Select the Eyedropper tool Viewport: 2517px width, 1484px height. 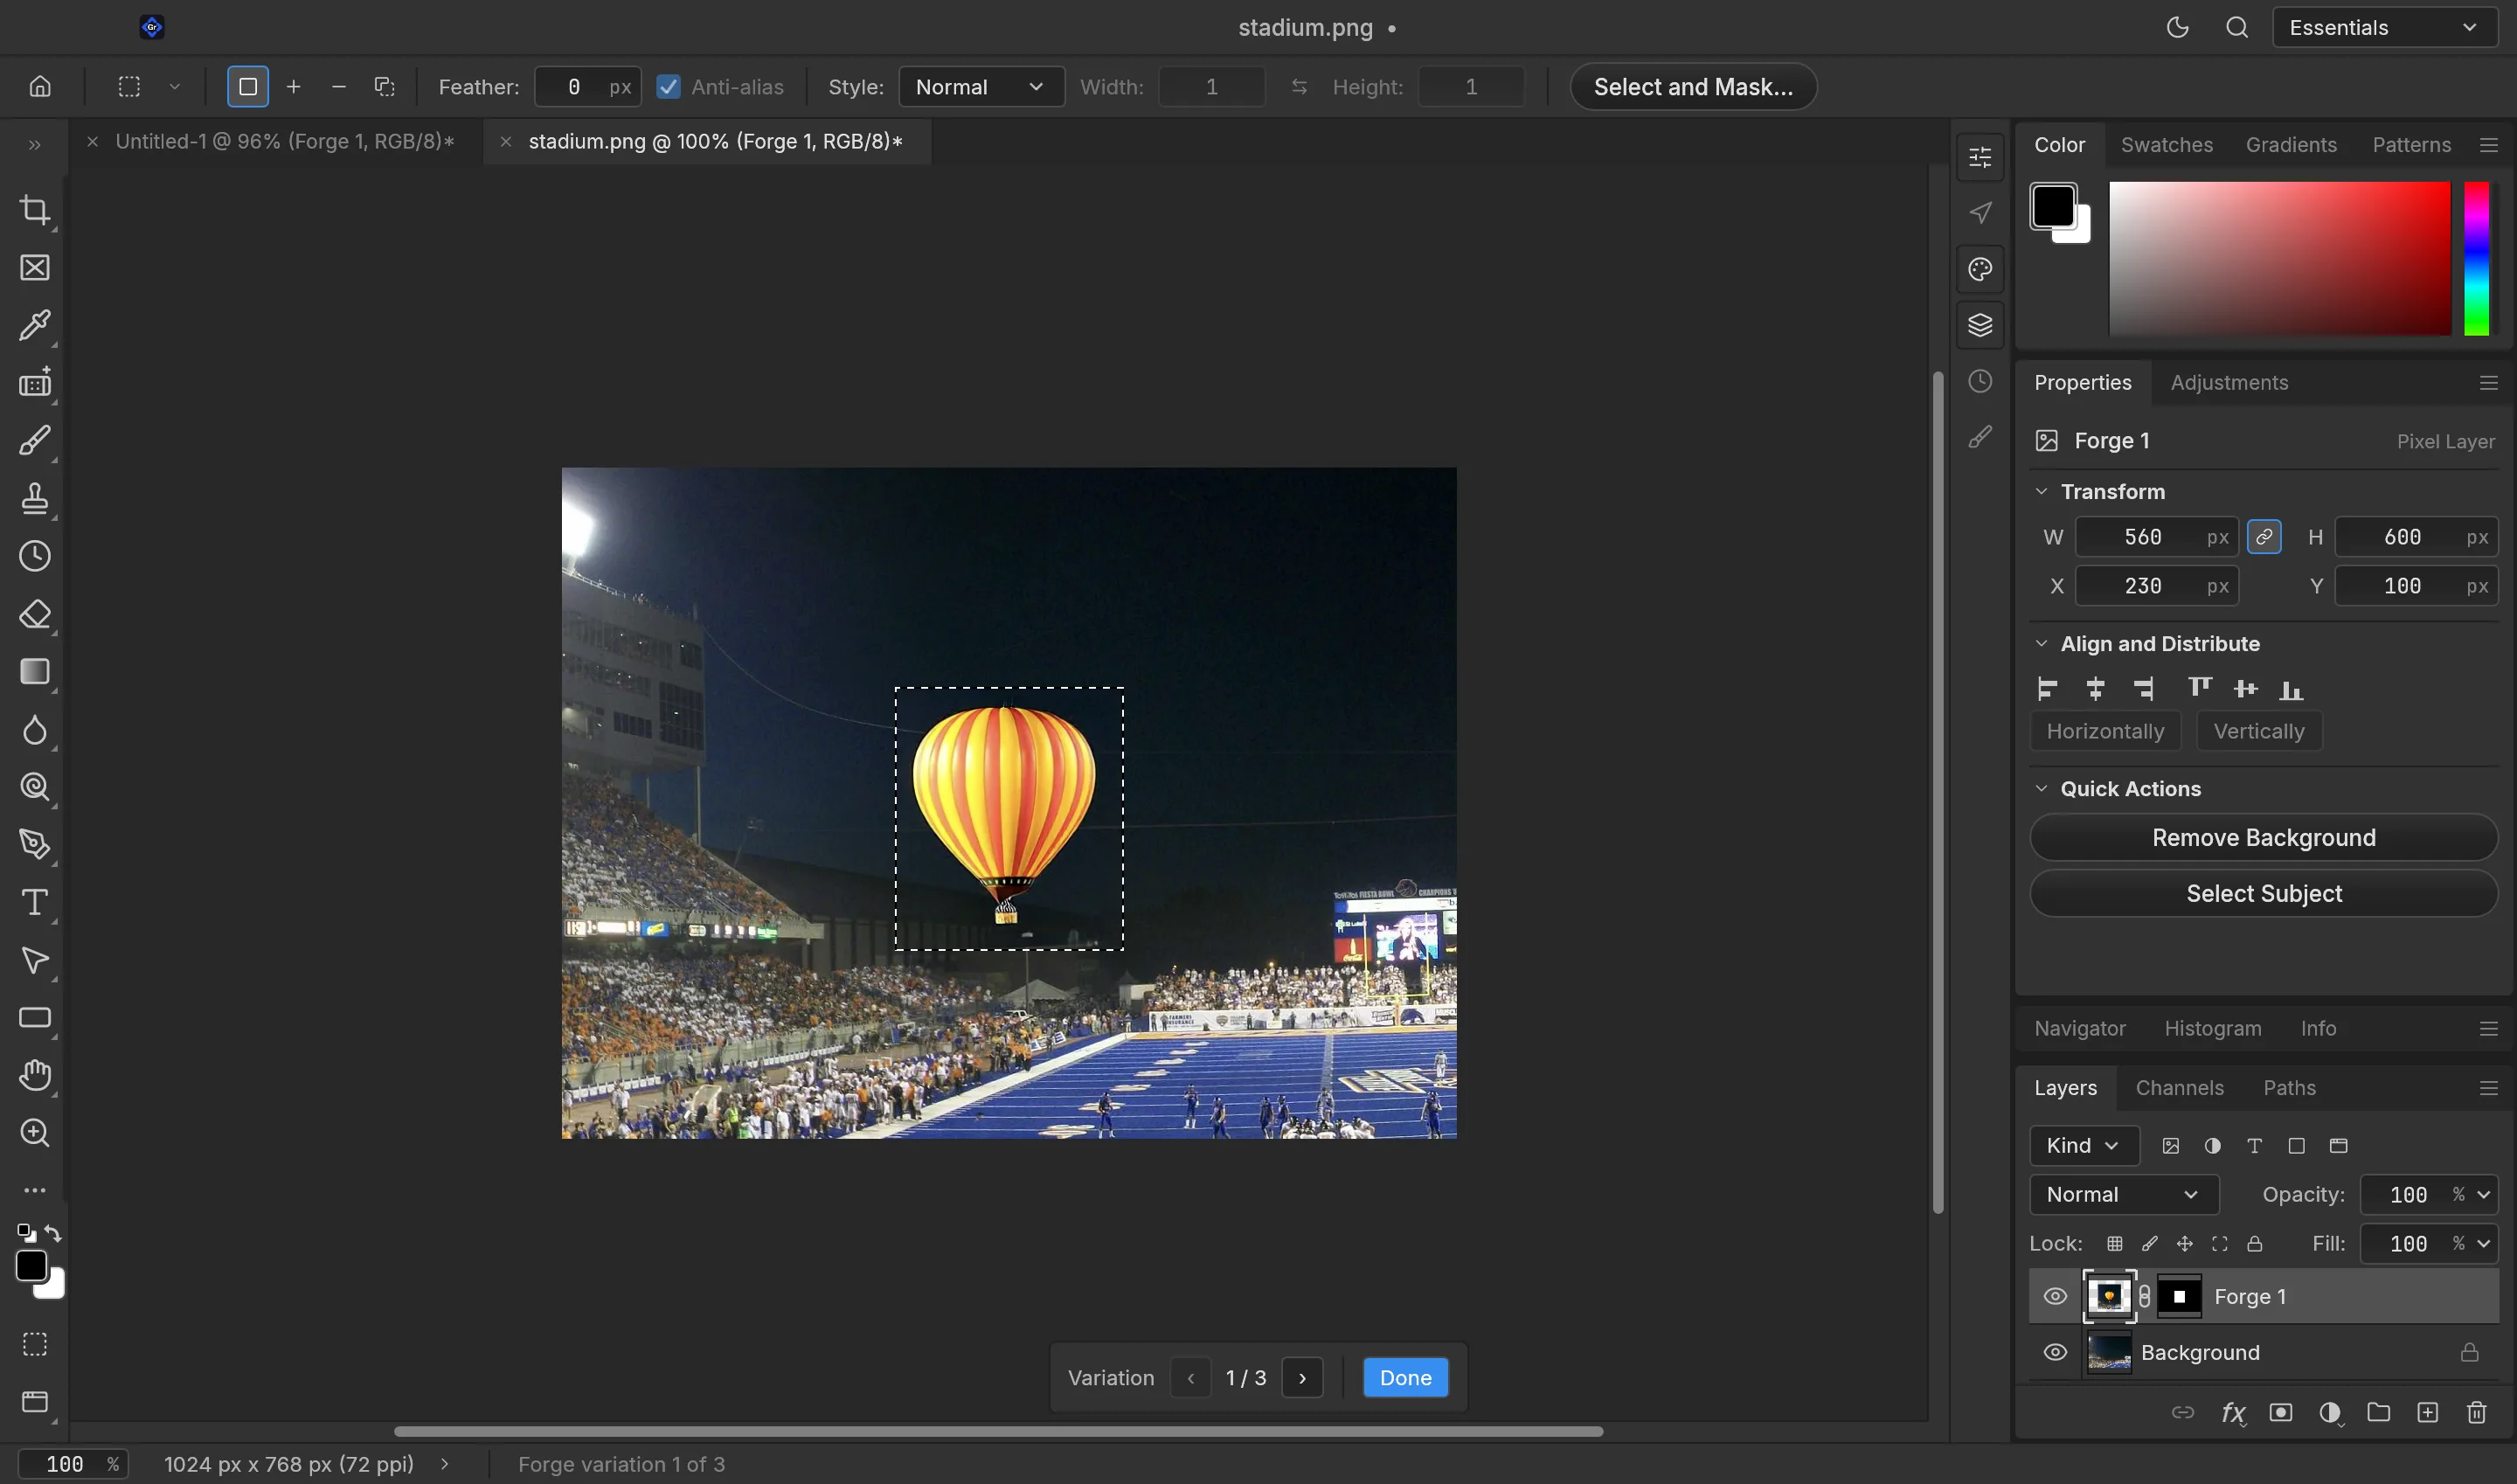(35, 325)
